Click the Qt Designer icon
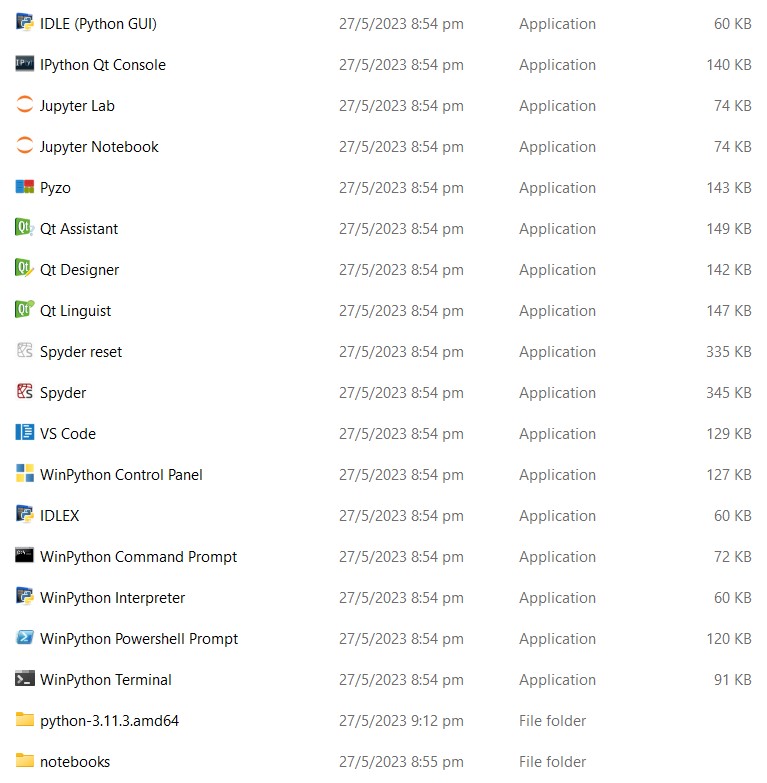This screenshot has height=783, width=767. (24, 269)
